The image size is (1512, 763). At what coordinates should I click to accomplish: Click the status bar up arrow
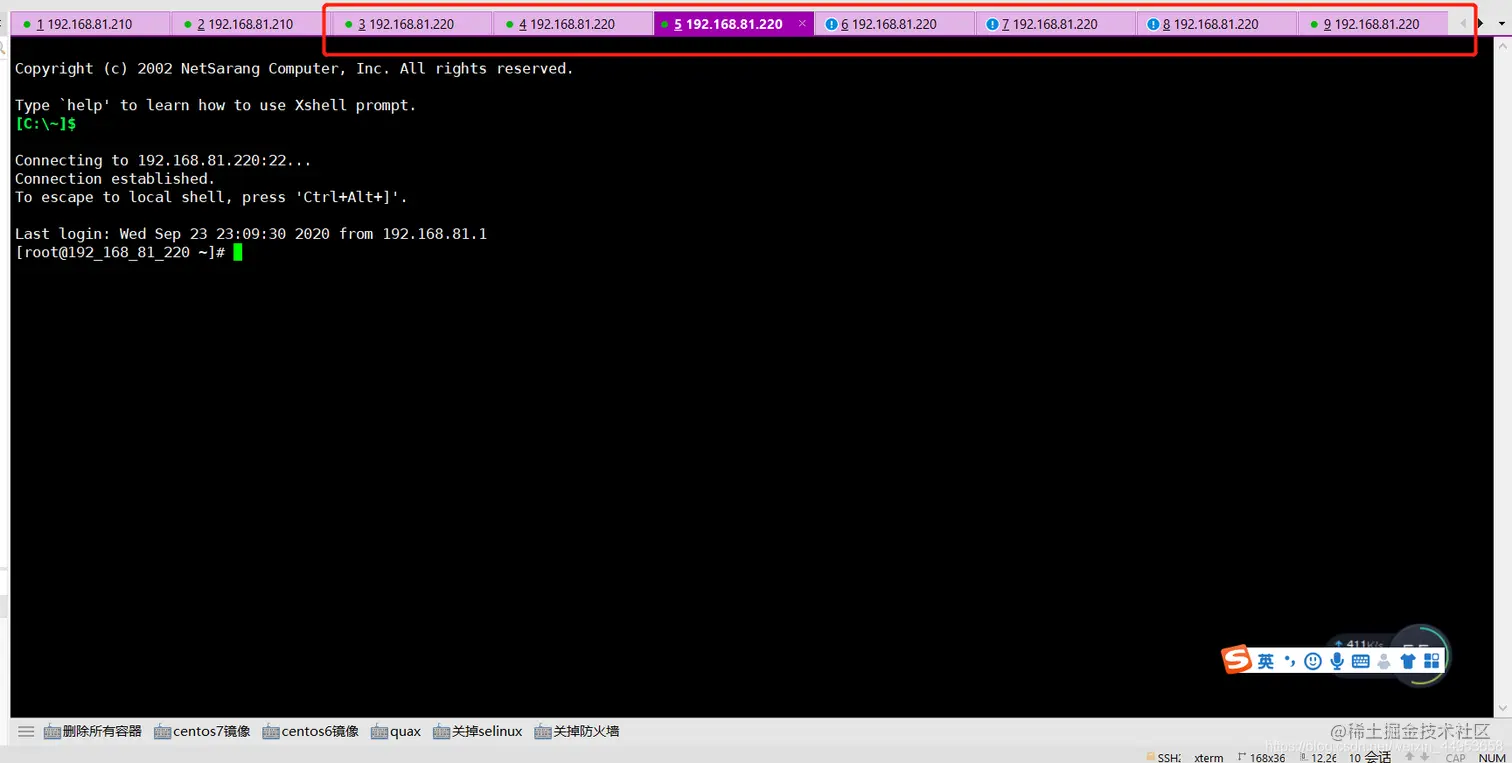1411,758
